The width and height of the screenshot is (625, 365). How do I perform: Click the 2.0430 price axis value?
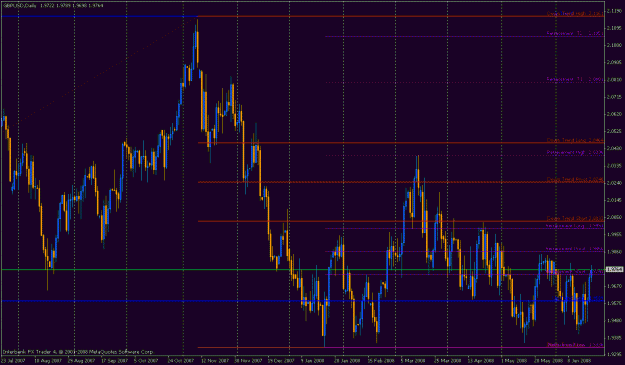(614, 148)
